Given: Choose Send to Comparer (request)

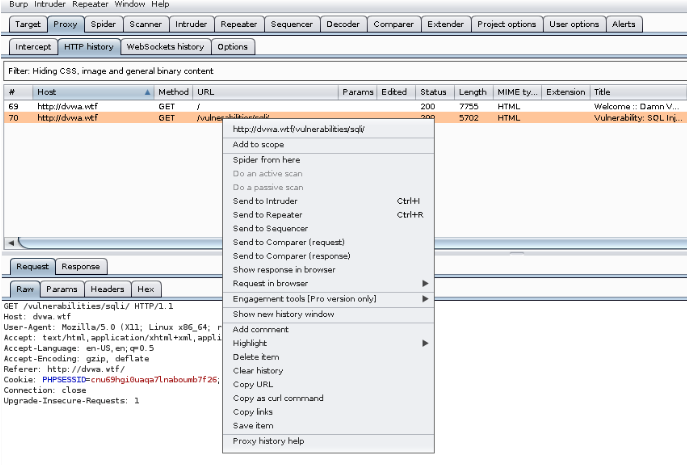Looking at the screenshot, I should (329, 242).
